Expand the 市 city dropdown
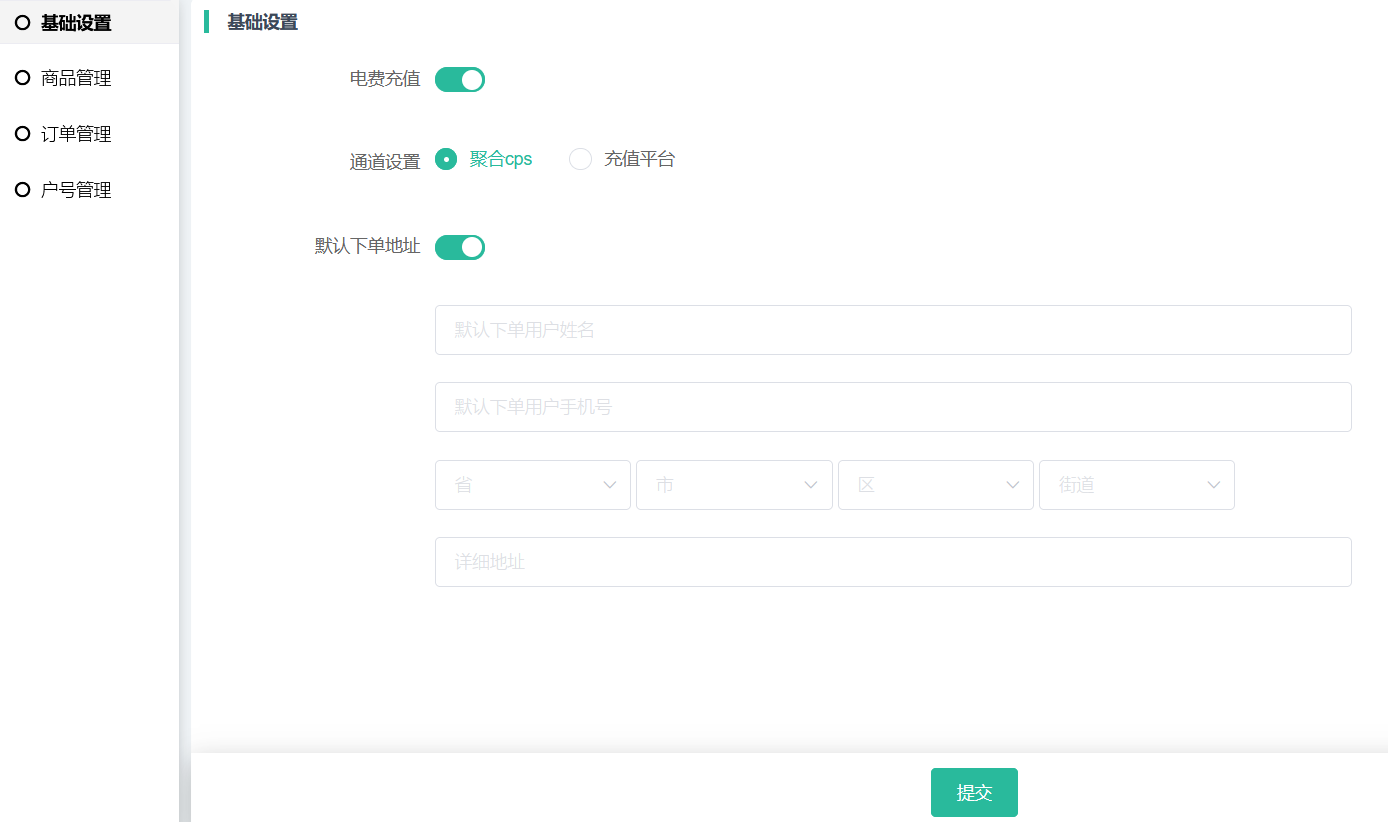Image resolution: width=1388 pixels, height=822 pixels. (x=734, y=485)
